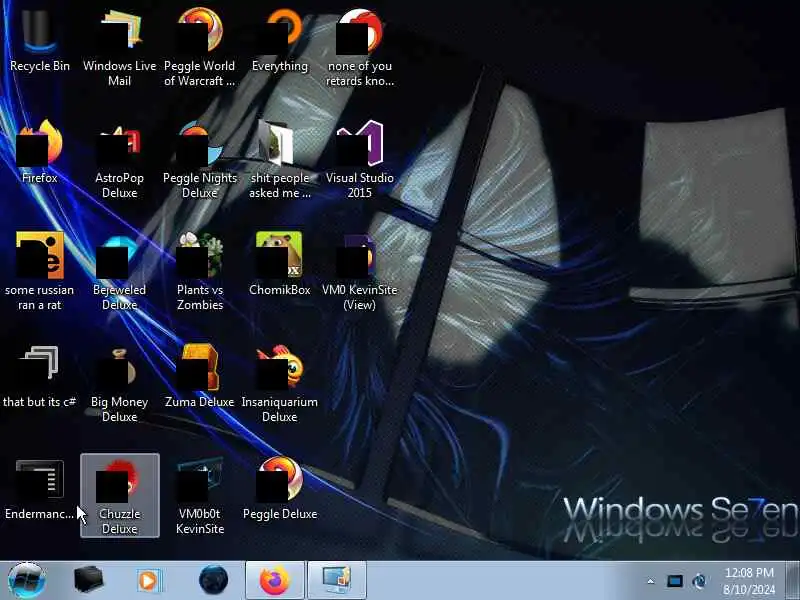The height and width of the screenshot is (600, 800).
Task: Select the Insaniquarium Deluxe icon
Action: point(280,383)
